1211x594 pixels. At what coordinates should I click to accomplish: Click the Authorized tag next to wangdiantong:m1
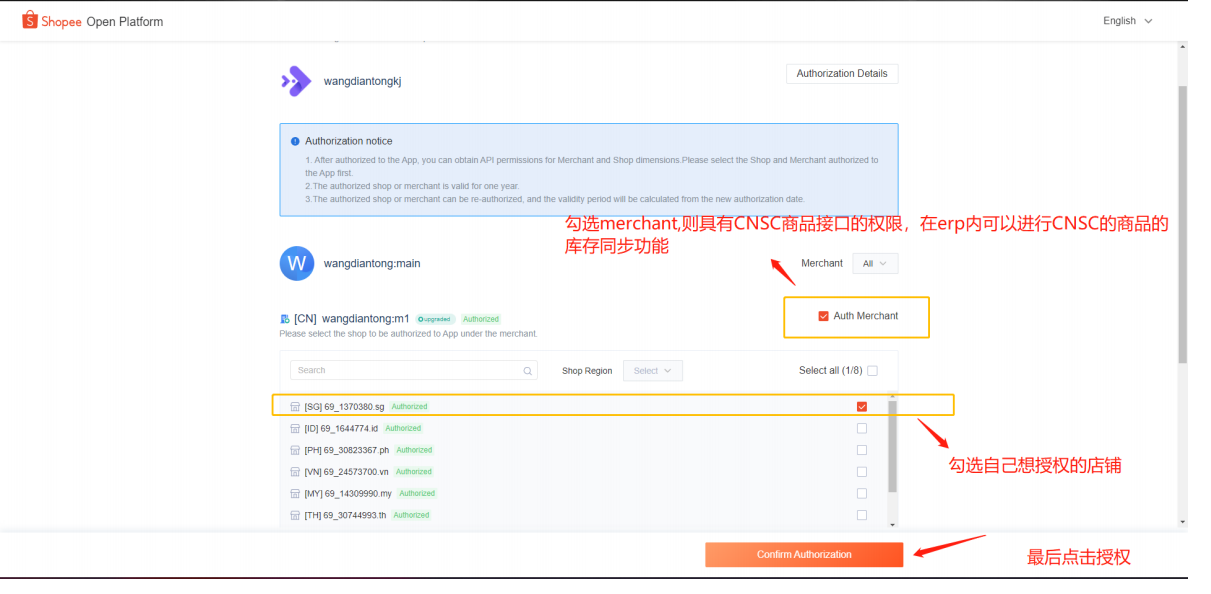click(481, 320)
